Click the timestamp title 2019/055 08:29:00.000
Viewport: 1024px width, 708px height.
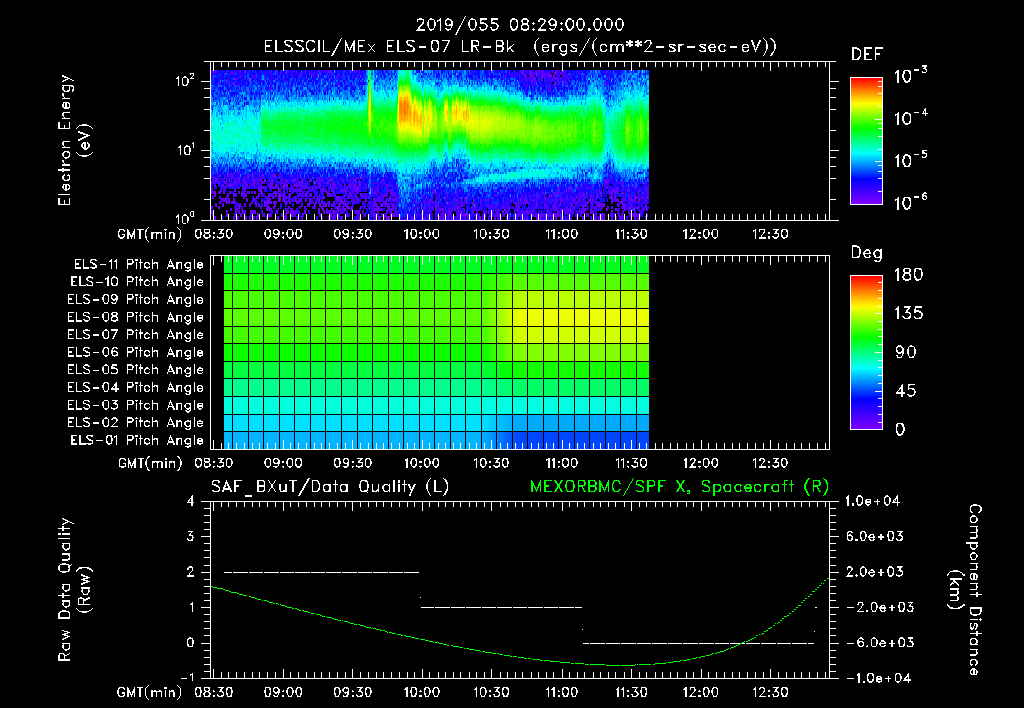point(520,25)
